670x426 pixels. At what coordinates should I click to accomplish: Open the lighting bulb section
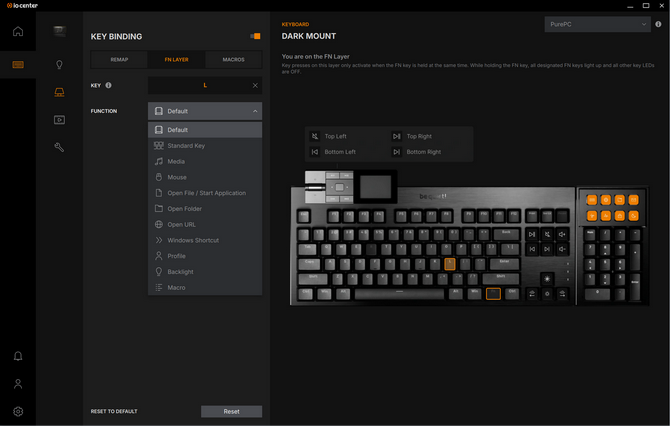tap(59, 65)
